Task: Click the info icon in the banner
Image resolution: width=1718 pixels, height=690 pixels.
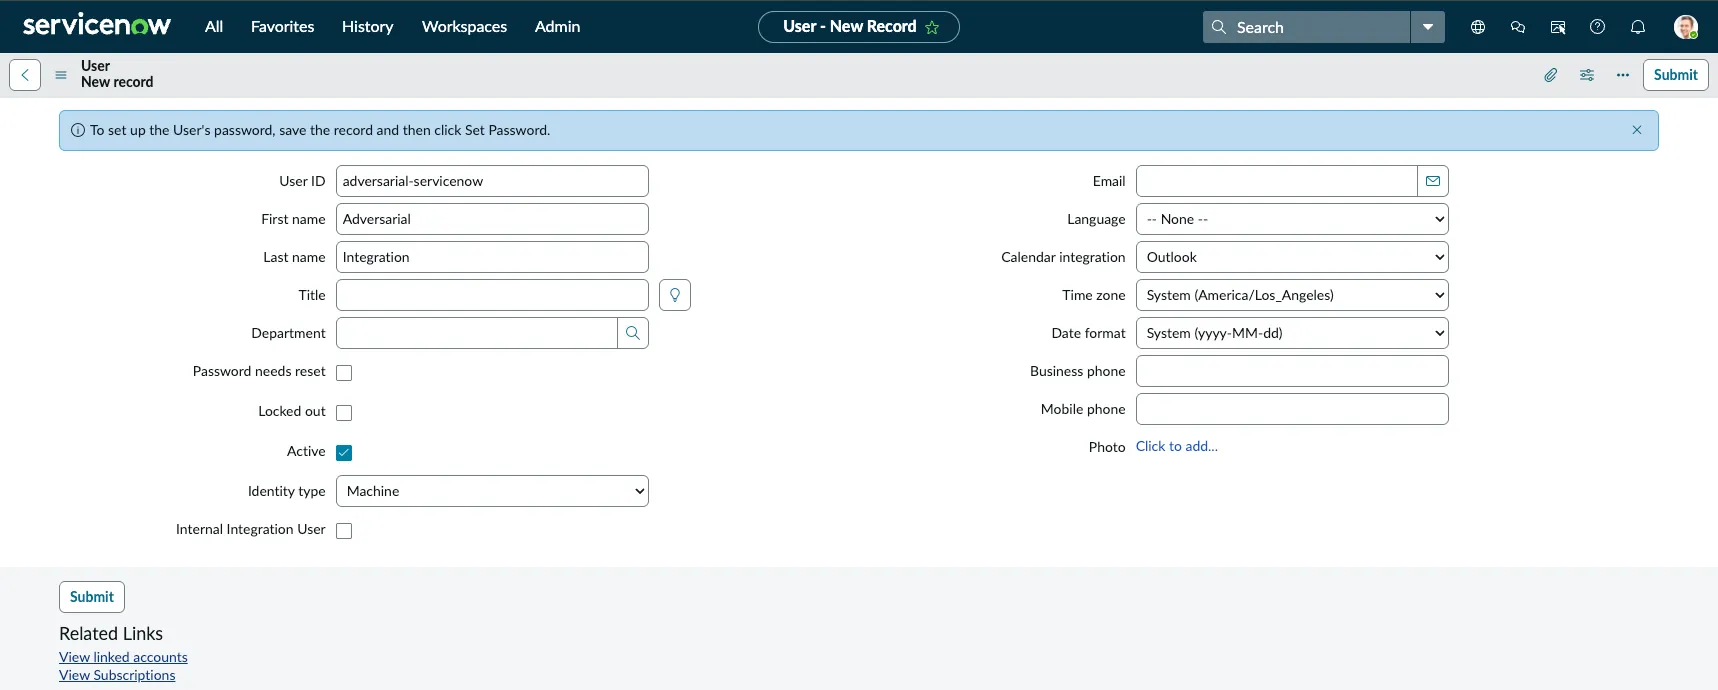Action: pos(78,130)
